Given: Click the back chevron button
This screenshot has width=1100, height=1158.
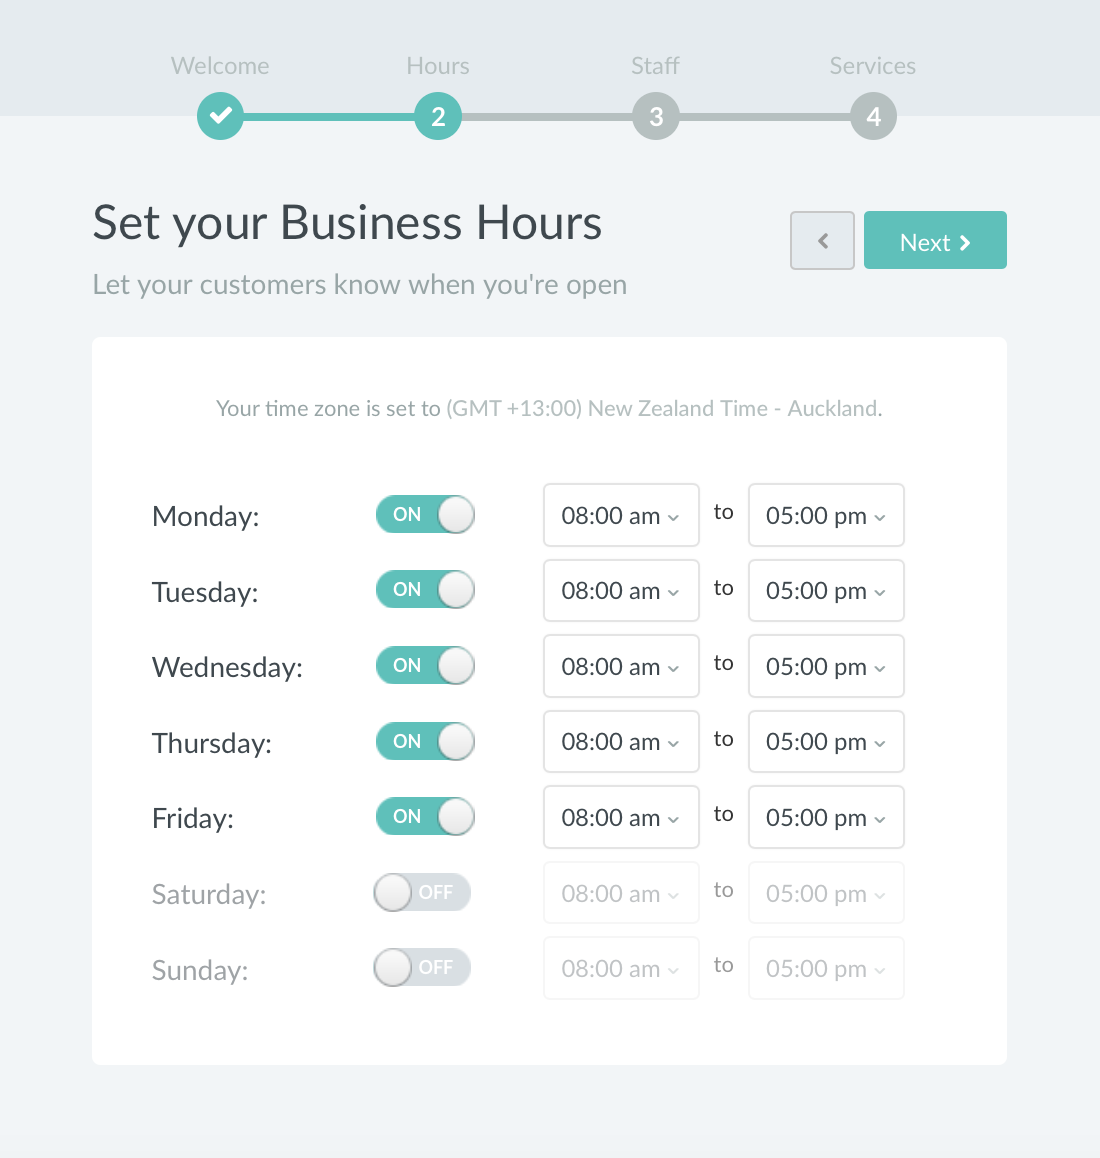Looking at the screenshot, I should (822, 240).
